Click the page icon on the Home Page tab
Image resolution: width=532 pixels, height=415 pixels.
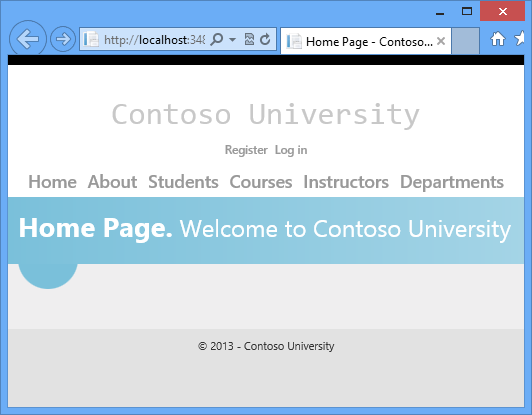click(294, 41)
